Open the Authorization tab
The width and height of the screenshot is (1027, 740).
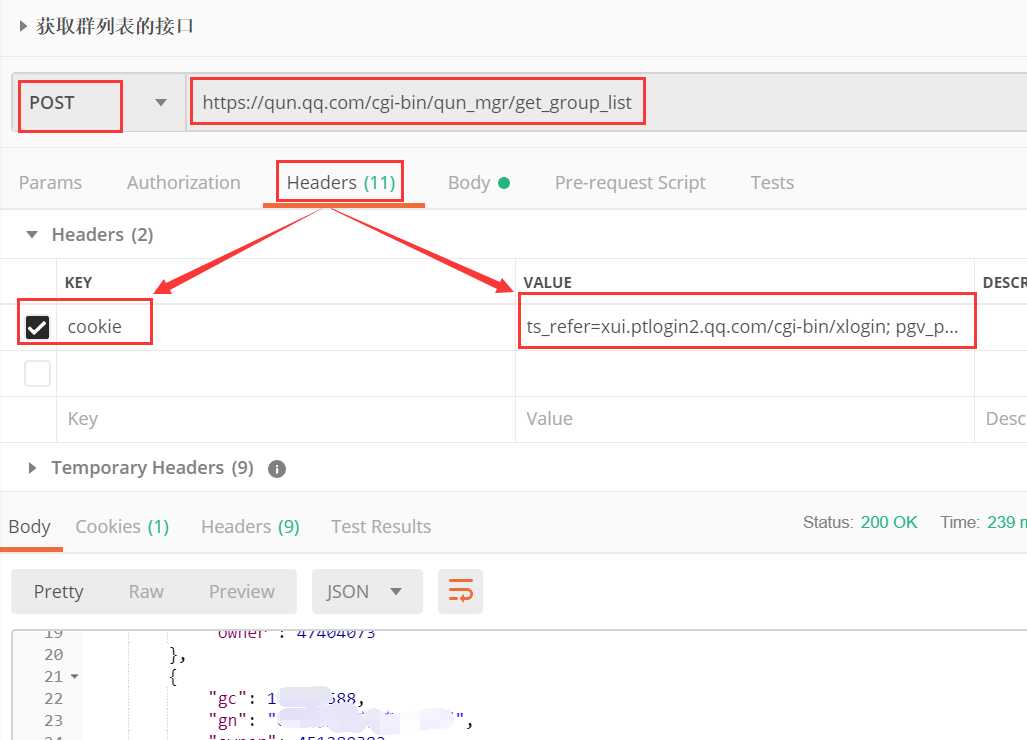coord(183,183)
